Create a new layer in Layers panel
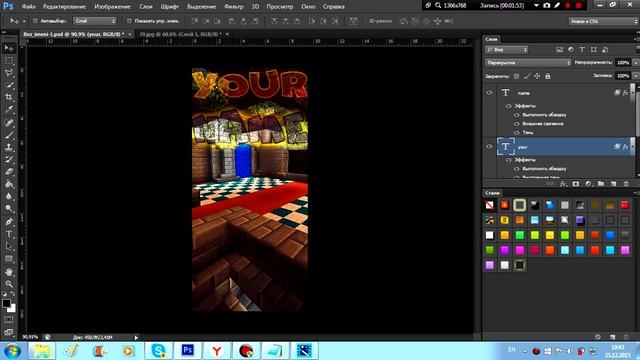 (x=613, y=184)
